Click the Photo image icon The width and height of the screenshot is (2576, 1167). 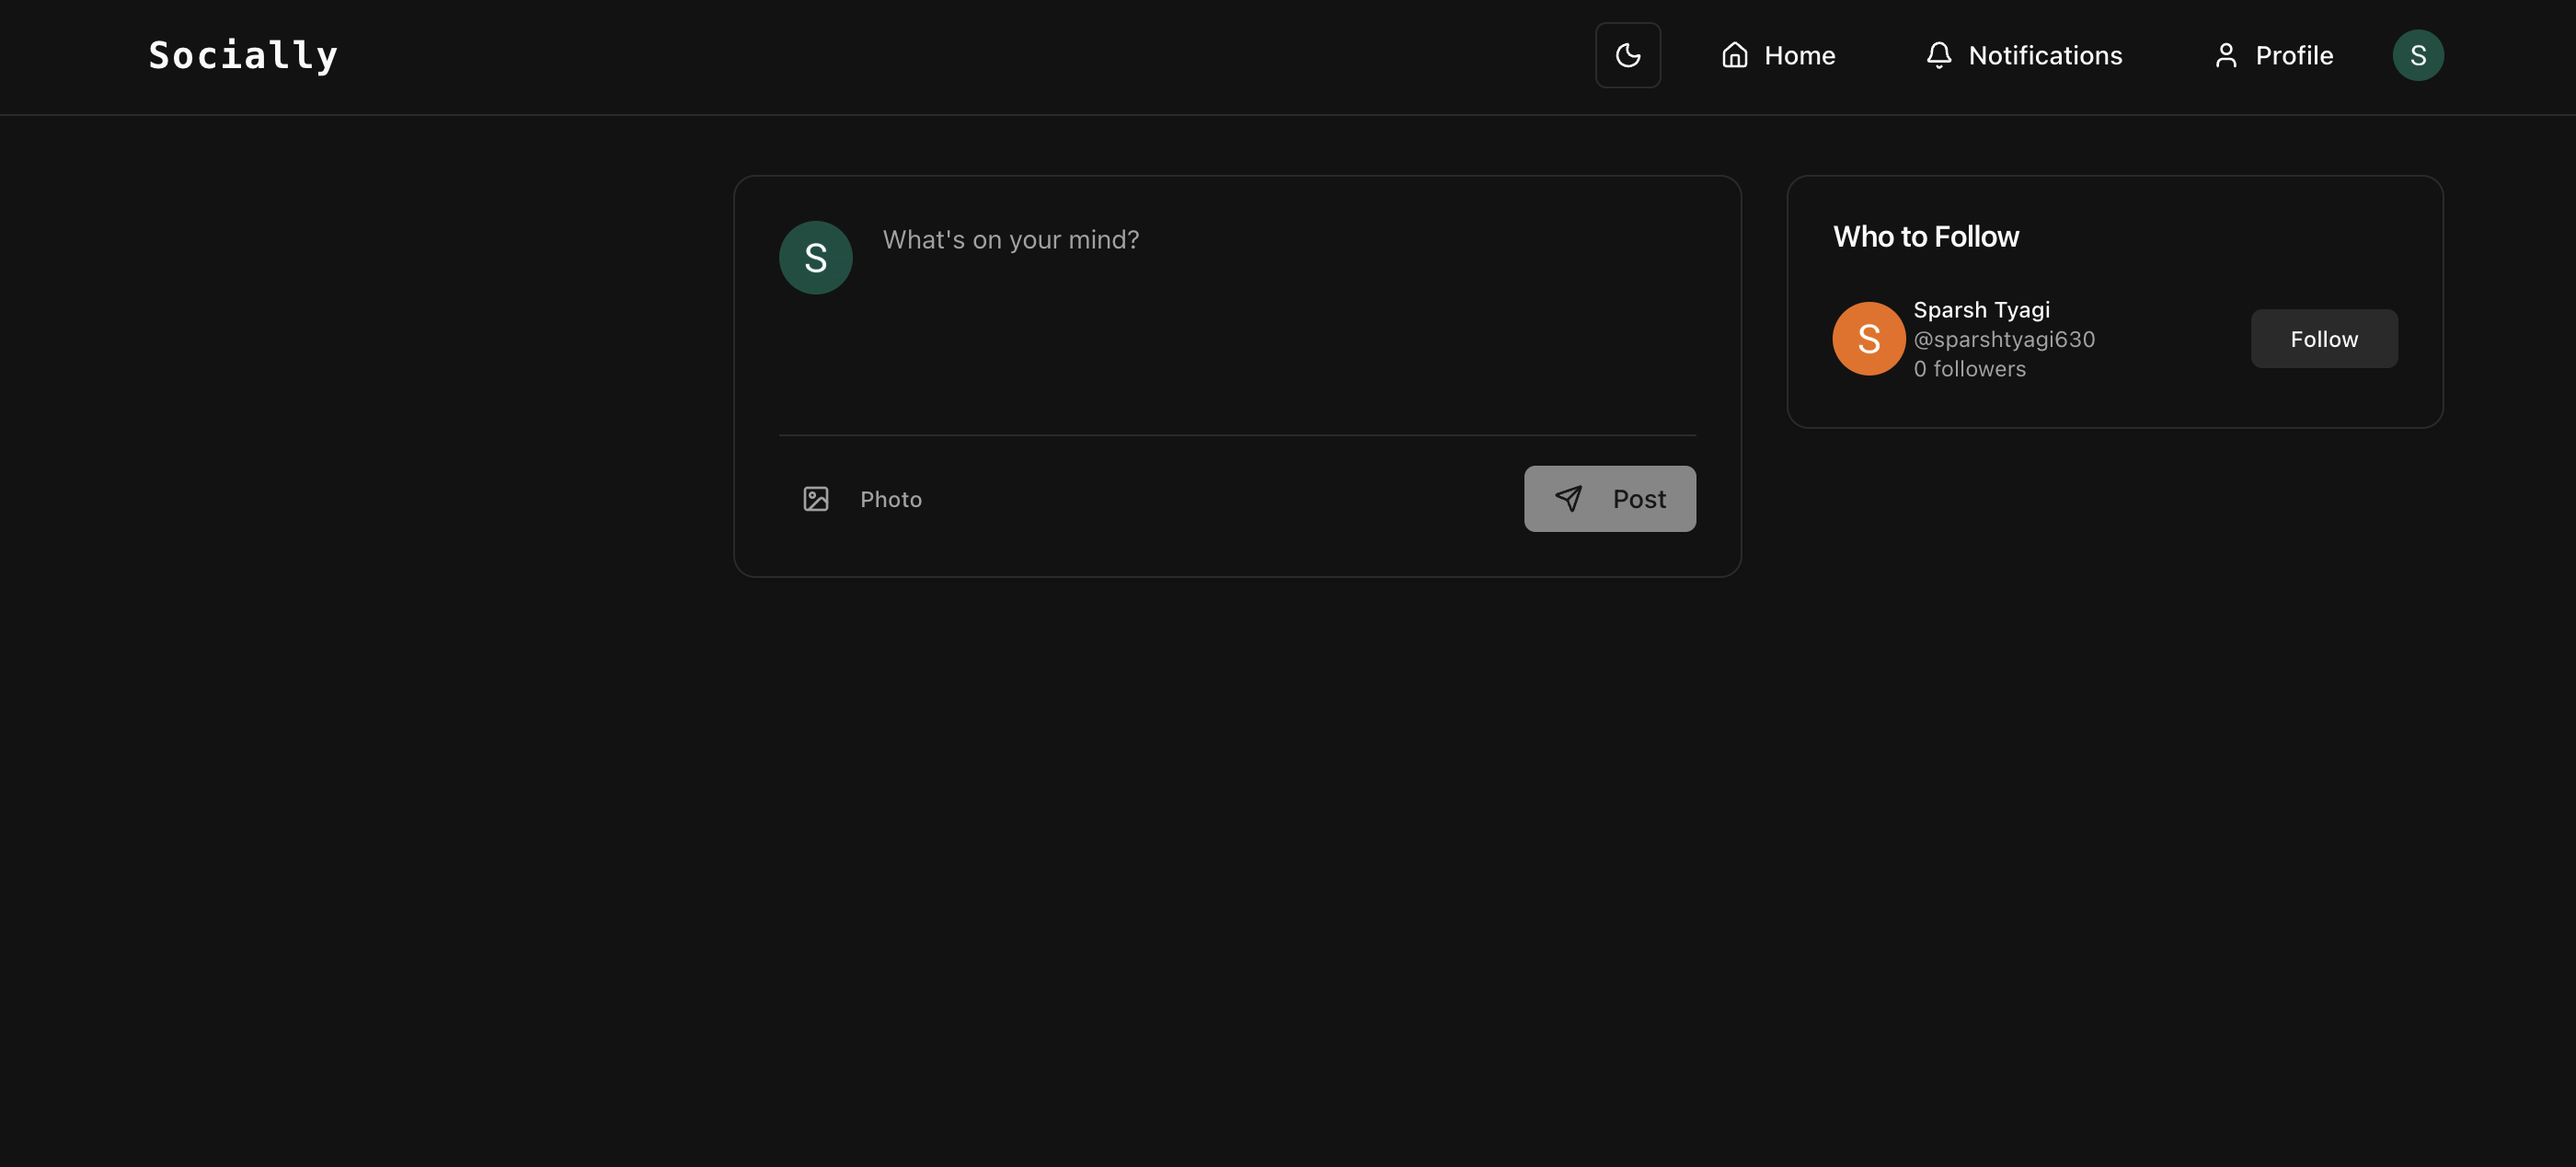coord(815,498)
